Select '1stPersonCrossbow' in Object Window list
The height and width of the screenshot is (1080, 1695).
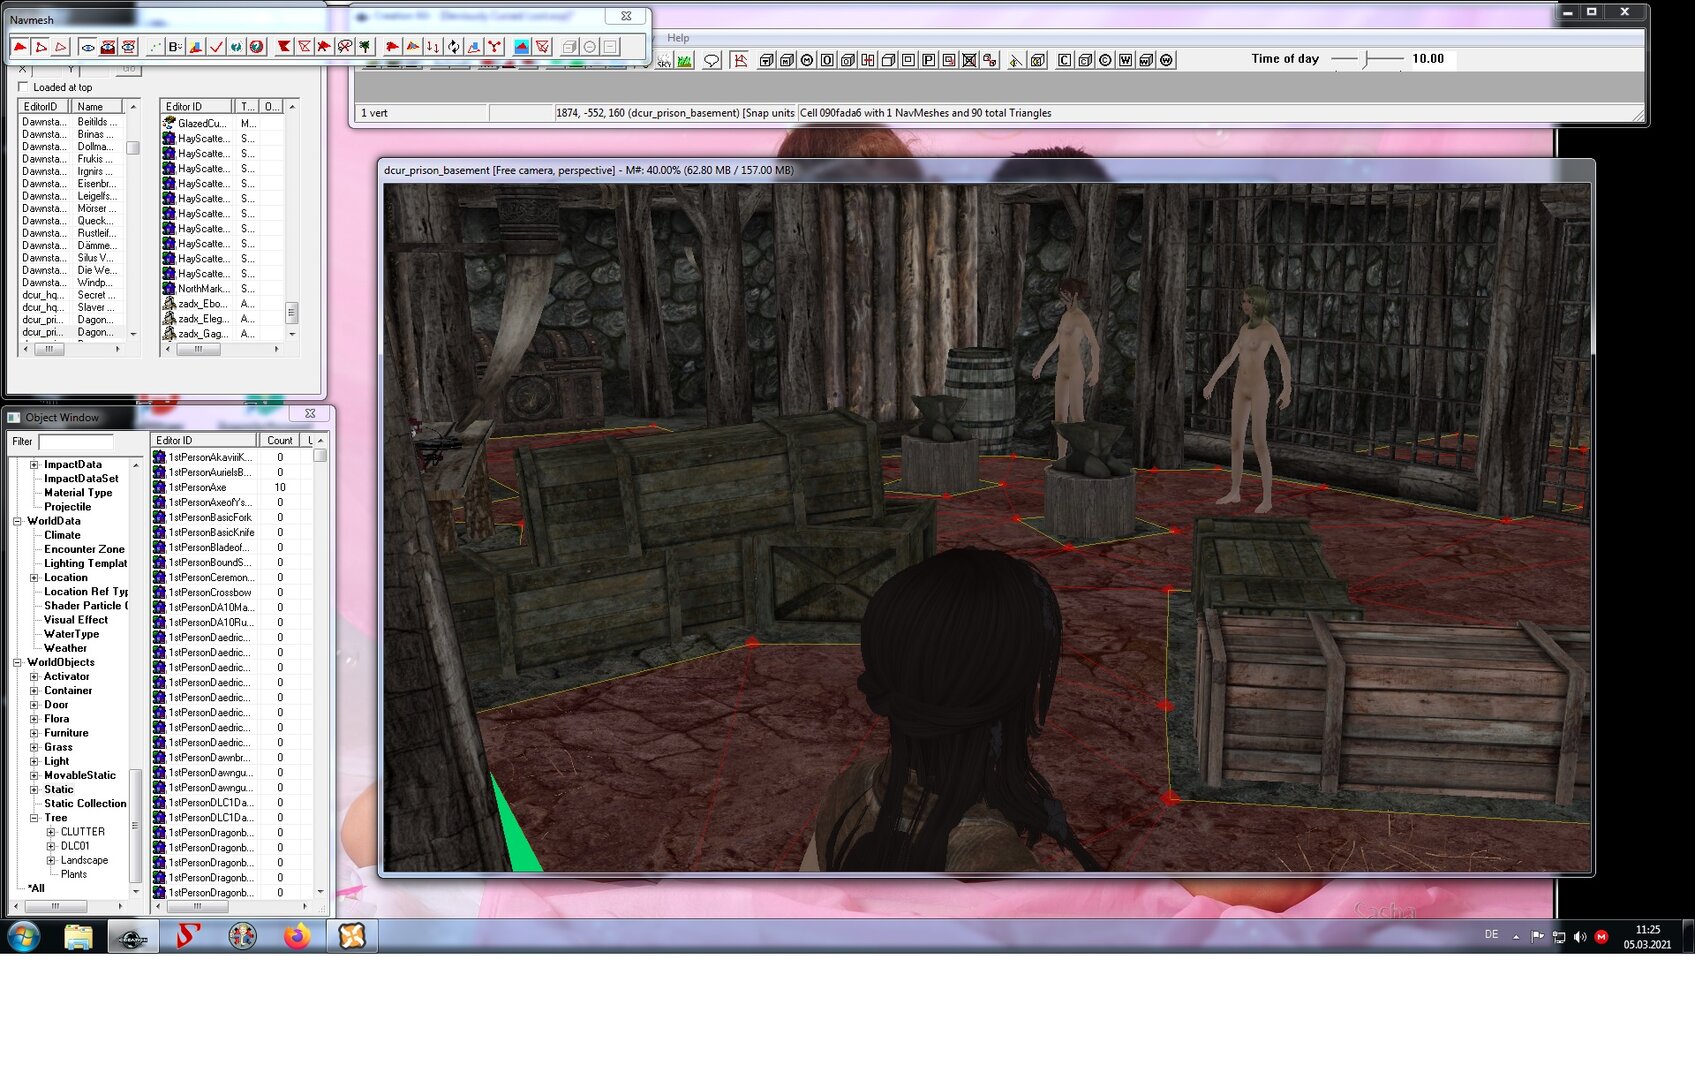click(x=210, y=592)
